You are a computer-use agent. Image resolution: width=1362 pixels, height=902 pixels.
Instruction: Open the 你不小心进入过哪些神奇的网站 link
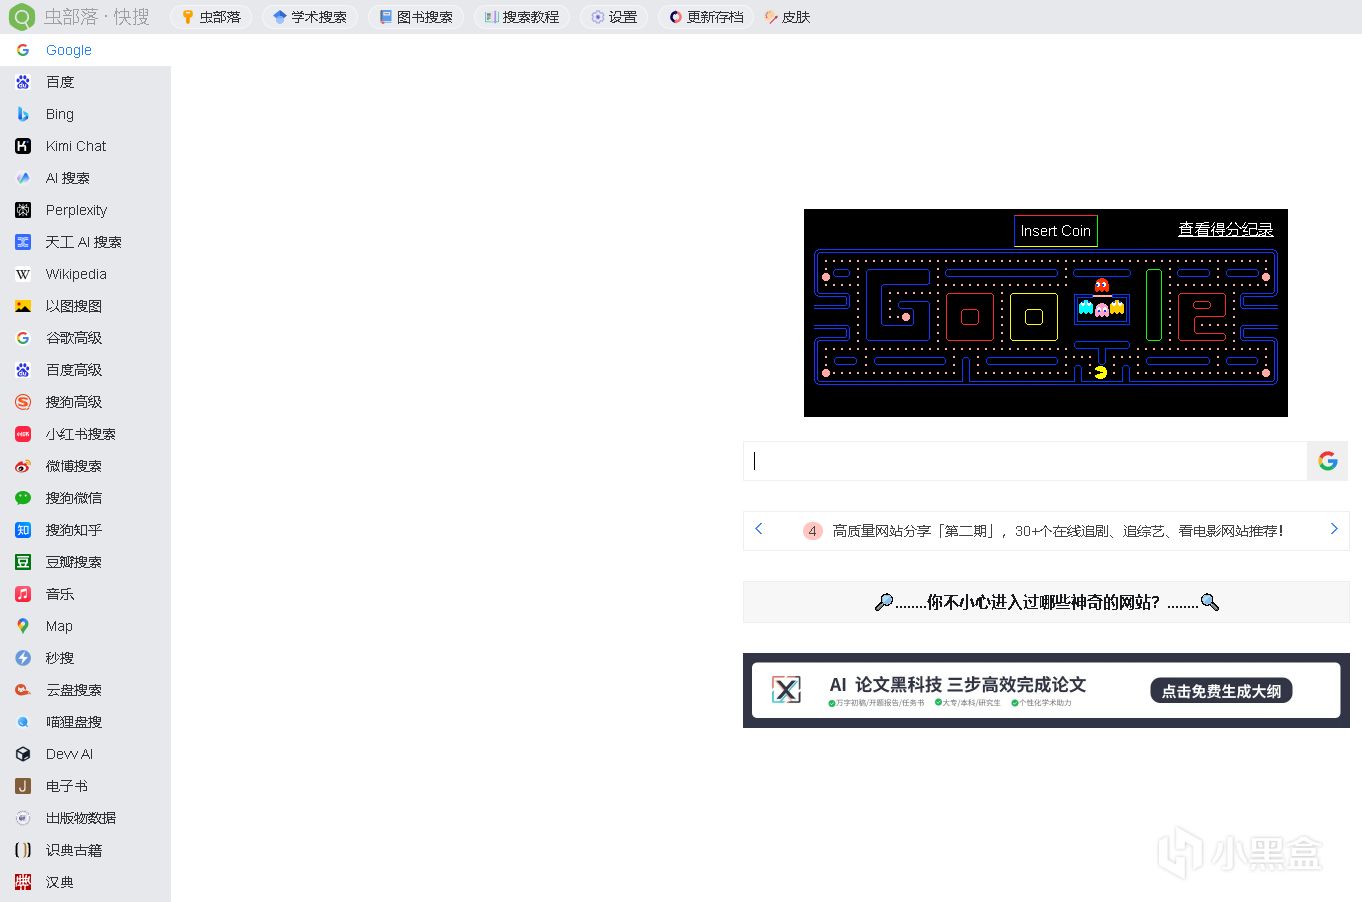click(x=1046, y=602)
